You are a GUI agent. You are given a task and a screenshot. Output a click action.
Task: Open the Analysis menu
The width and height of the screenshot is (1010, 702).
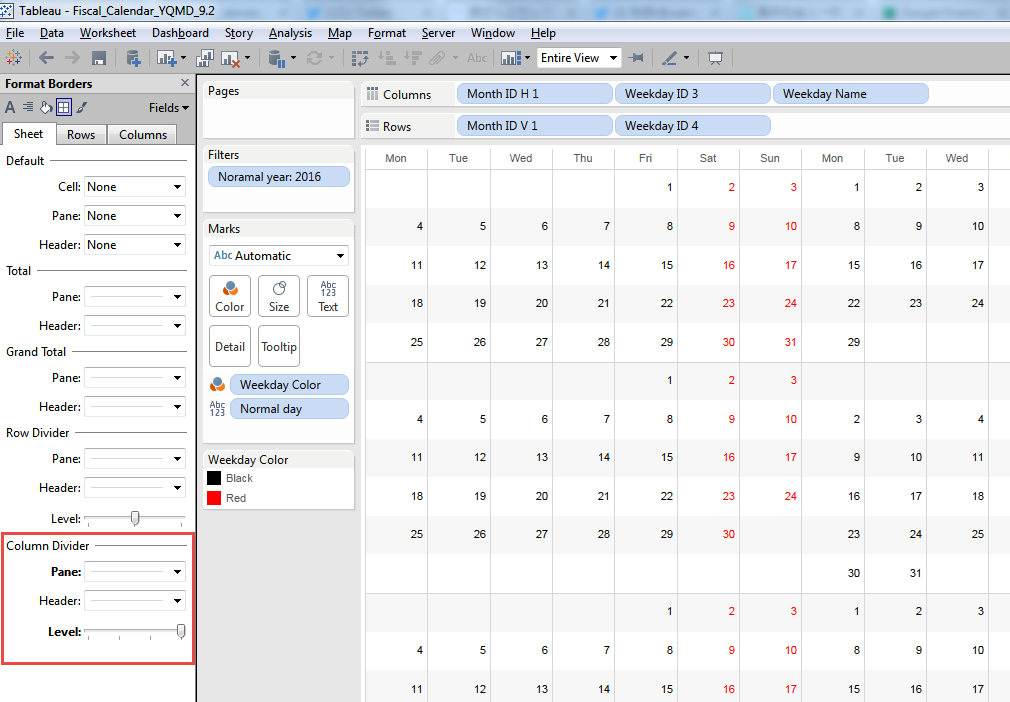coord(291,33)
